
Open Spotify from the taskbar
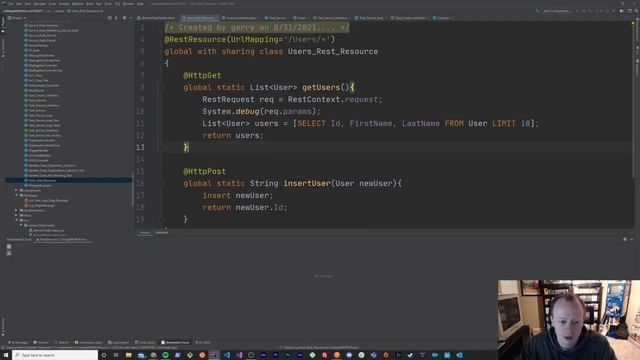[x=165, y=355]
